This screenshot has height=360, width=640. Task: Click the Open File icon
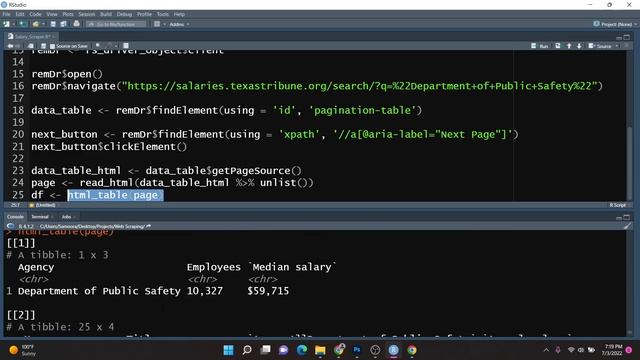[36, 24]
